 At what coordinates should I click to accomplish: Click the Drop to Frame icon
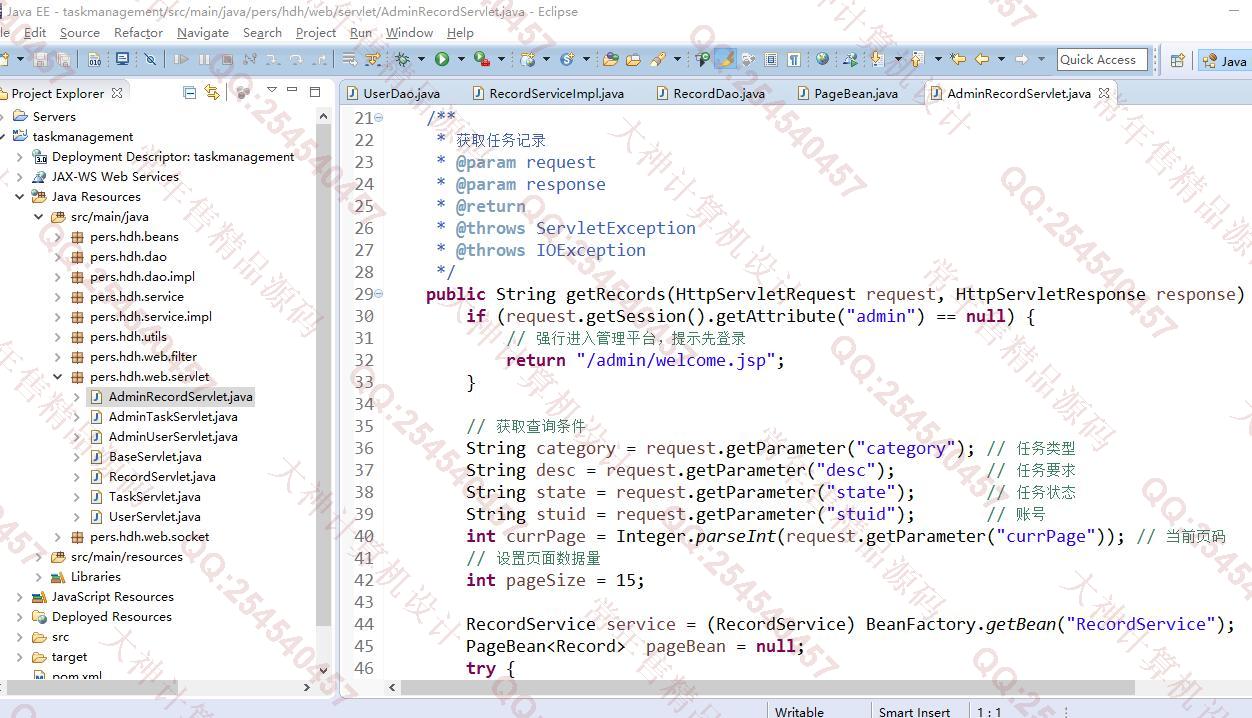tap(349, 60)
